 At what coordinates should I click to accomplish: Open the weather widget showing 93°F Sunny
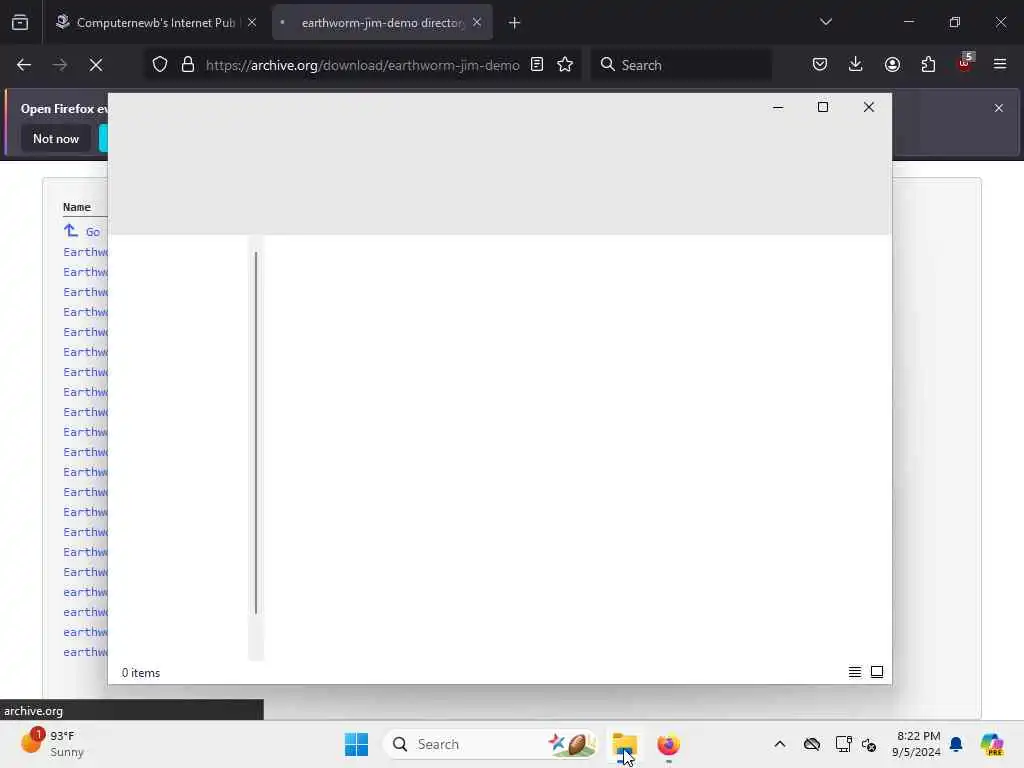[52, 743]
